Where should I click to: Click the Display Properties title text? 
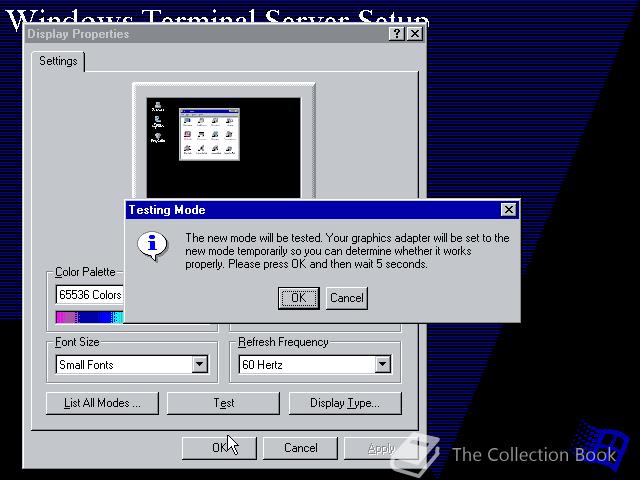point(78,34)
